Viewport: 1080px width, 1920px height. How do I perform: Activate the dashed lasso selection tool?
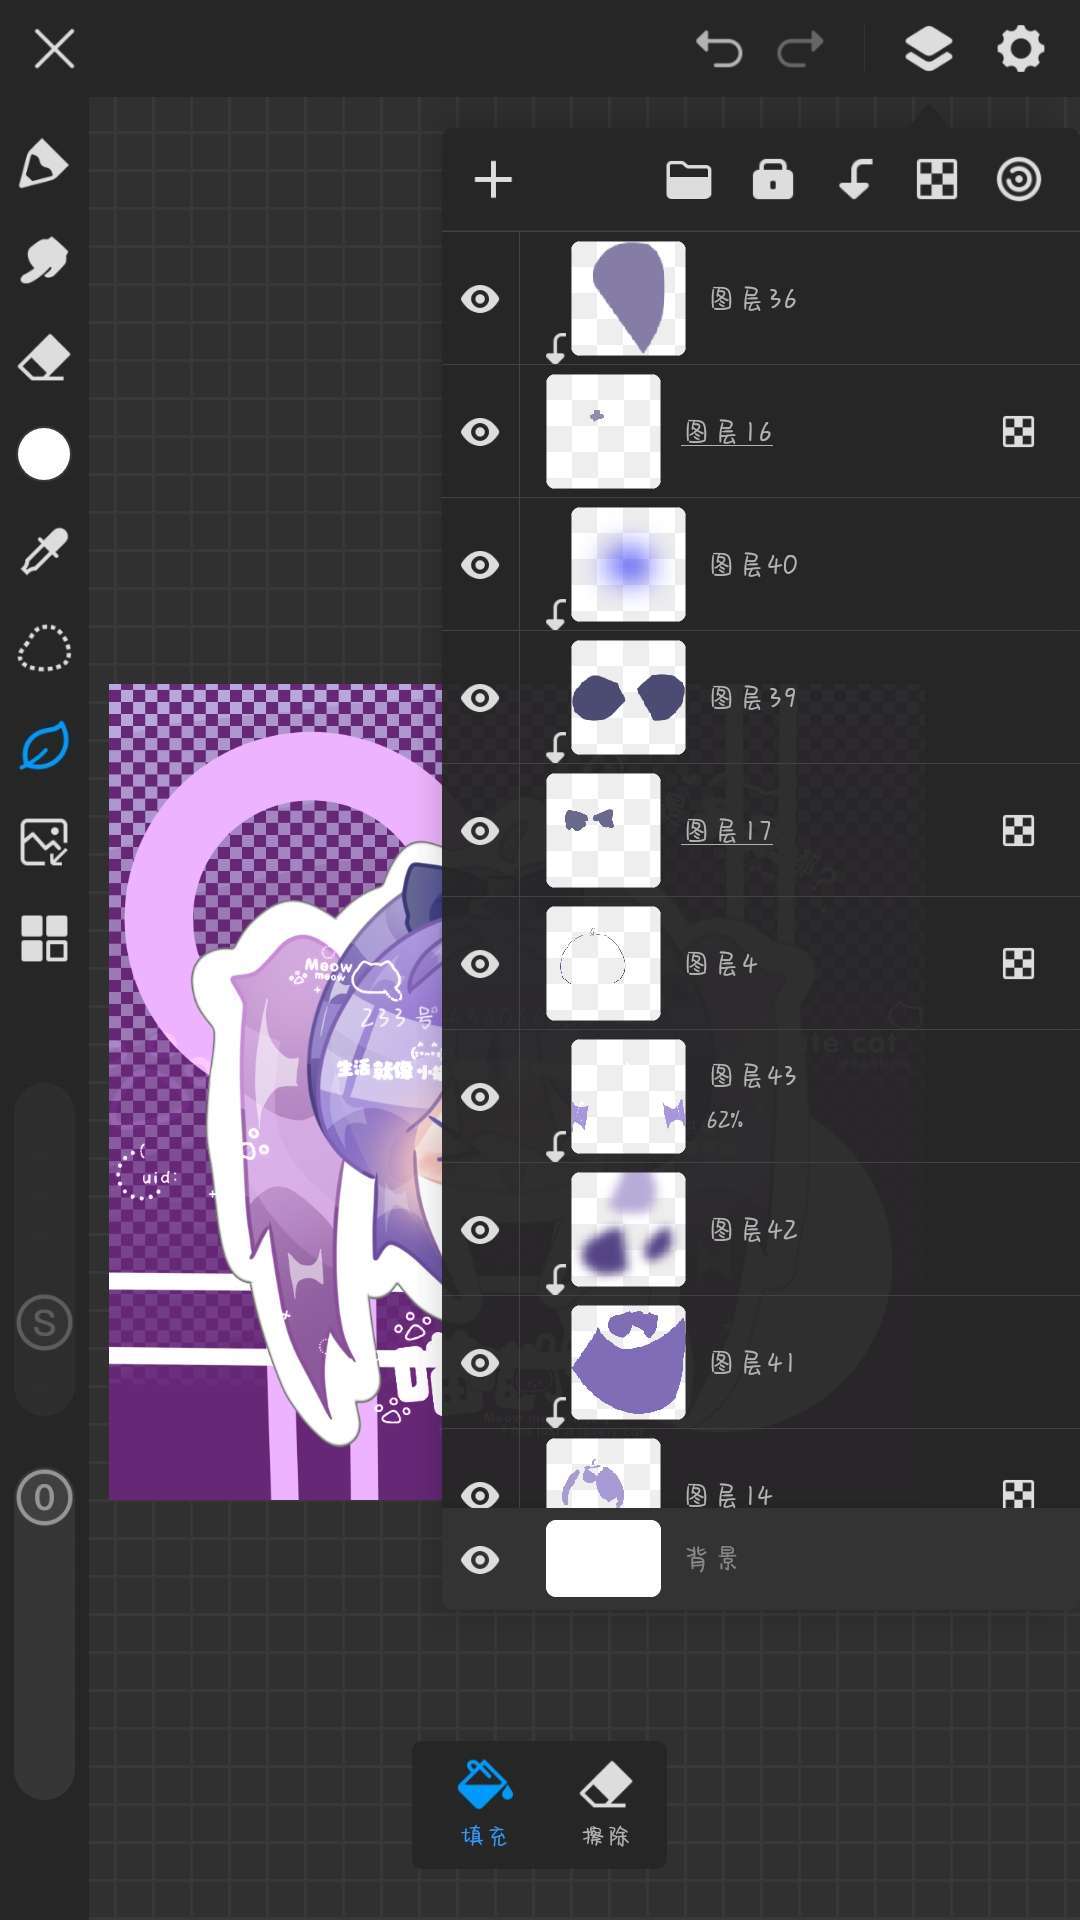(44, 649)
